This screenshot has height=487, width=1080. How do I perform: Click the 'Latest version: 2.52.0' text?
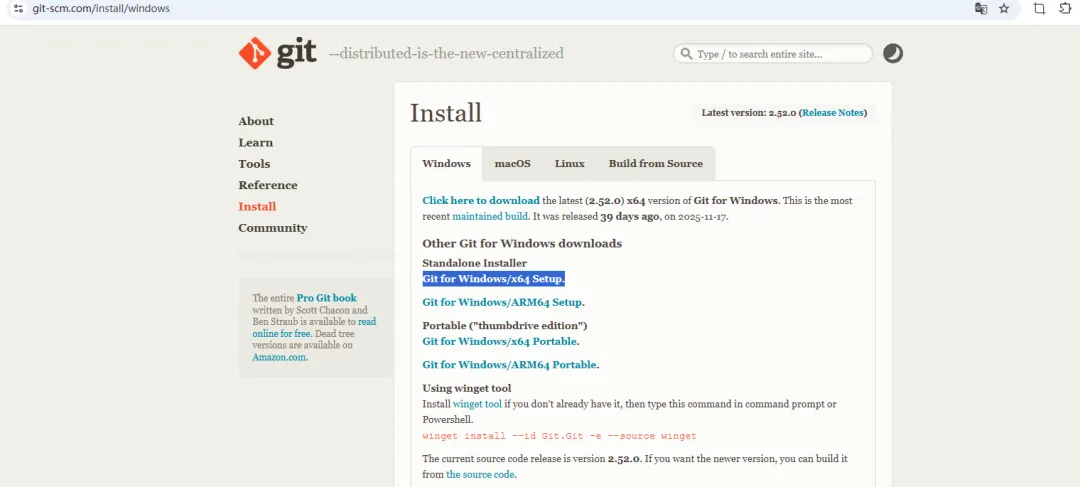point(749,113)
